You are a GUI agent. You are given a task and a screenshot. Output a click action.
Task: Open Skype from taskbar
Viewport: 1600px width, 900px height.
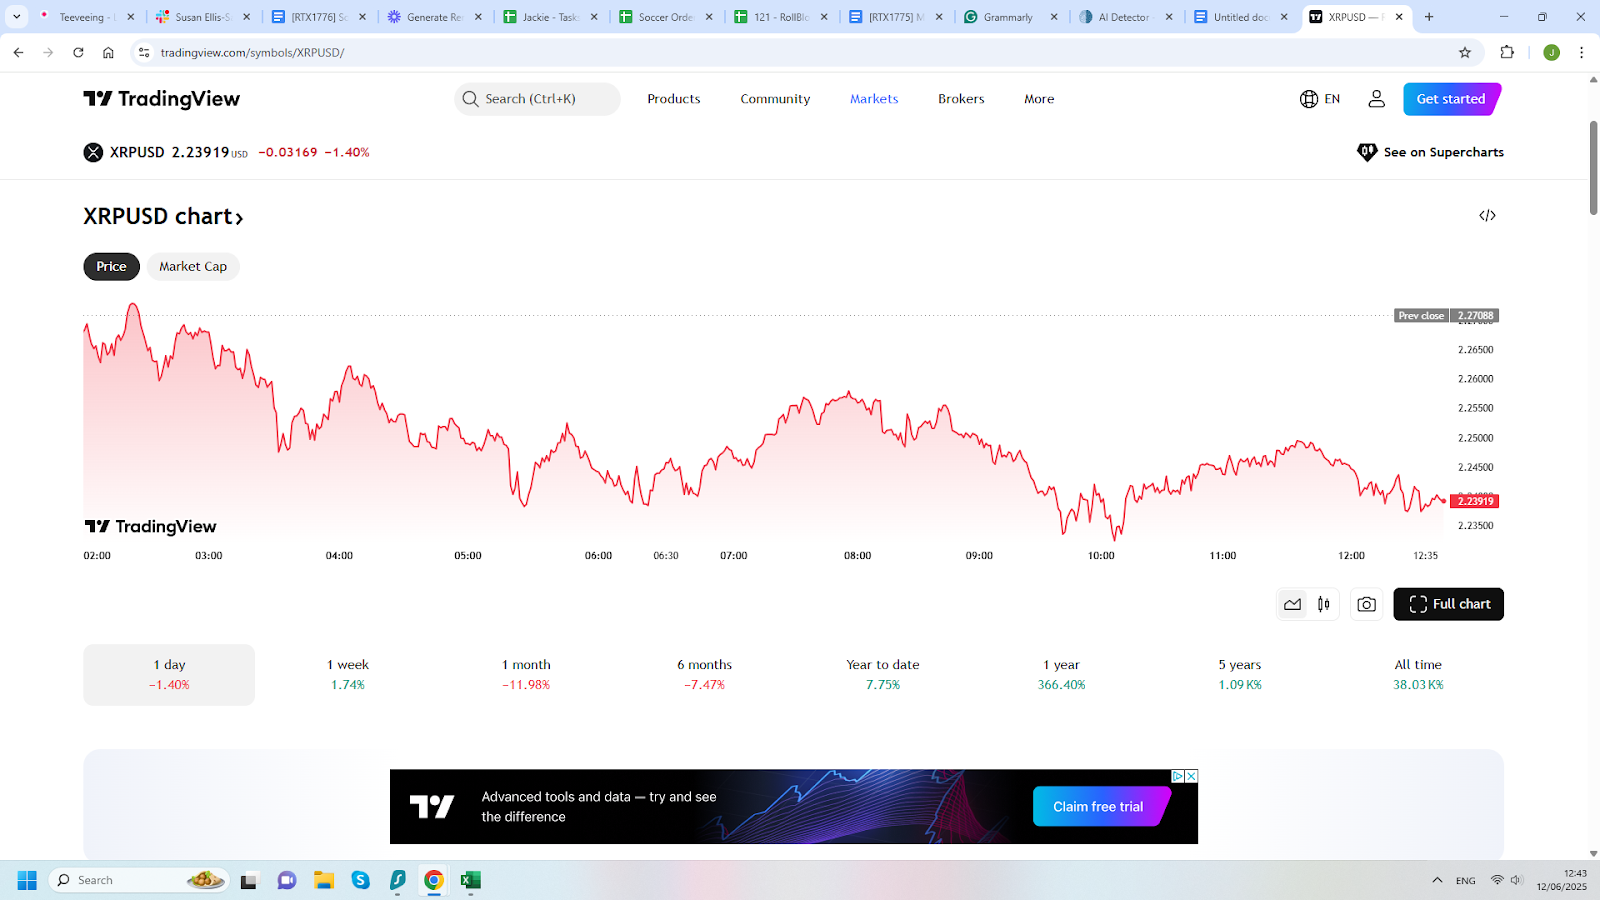pos(360,880)
